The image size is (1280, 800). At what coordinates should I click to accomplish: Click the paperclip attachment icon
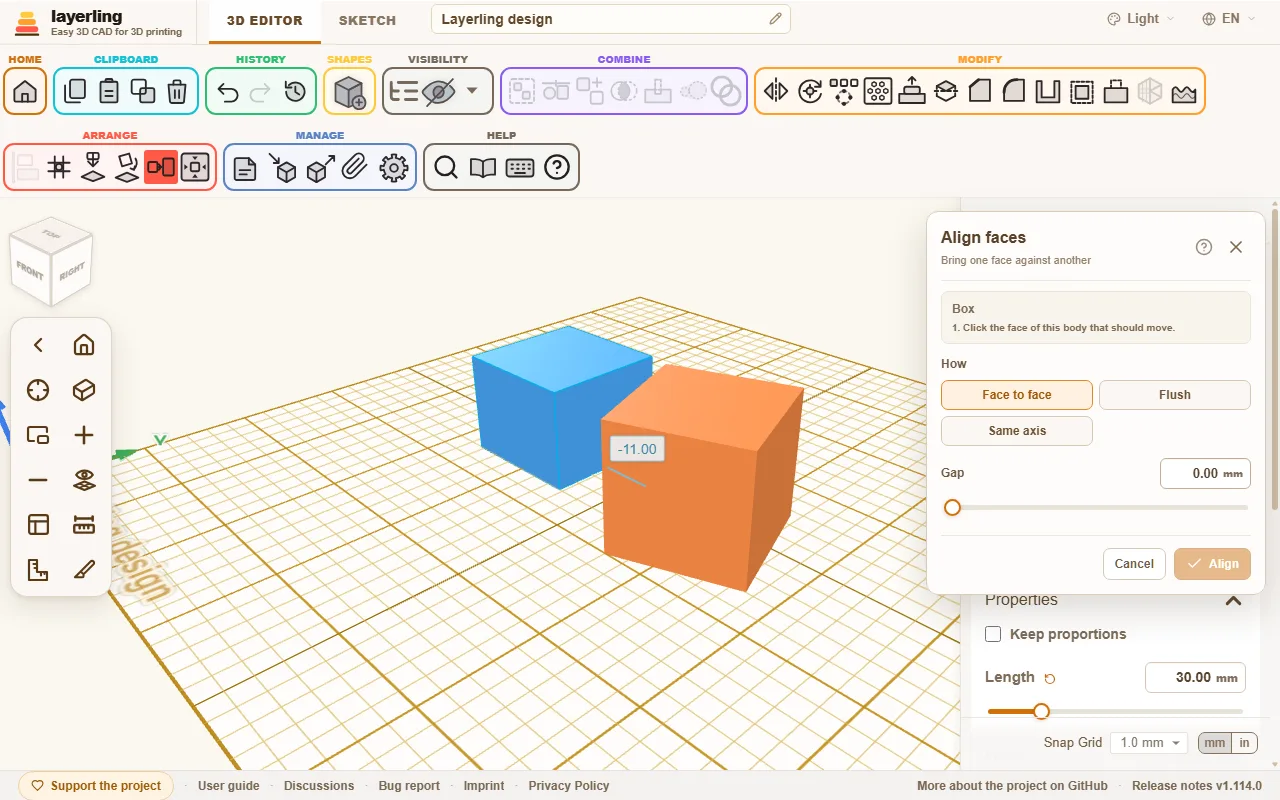coord(353,167)
